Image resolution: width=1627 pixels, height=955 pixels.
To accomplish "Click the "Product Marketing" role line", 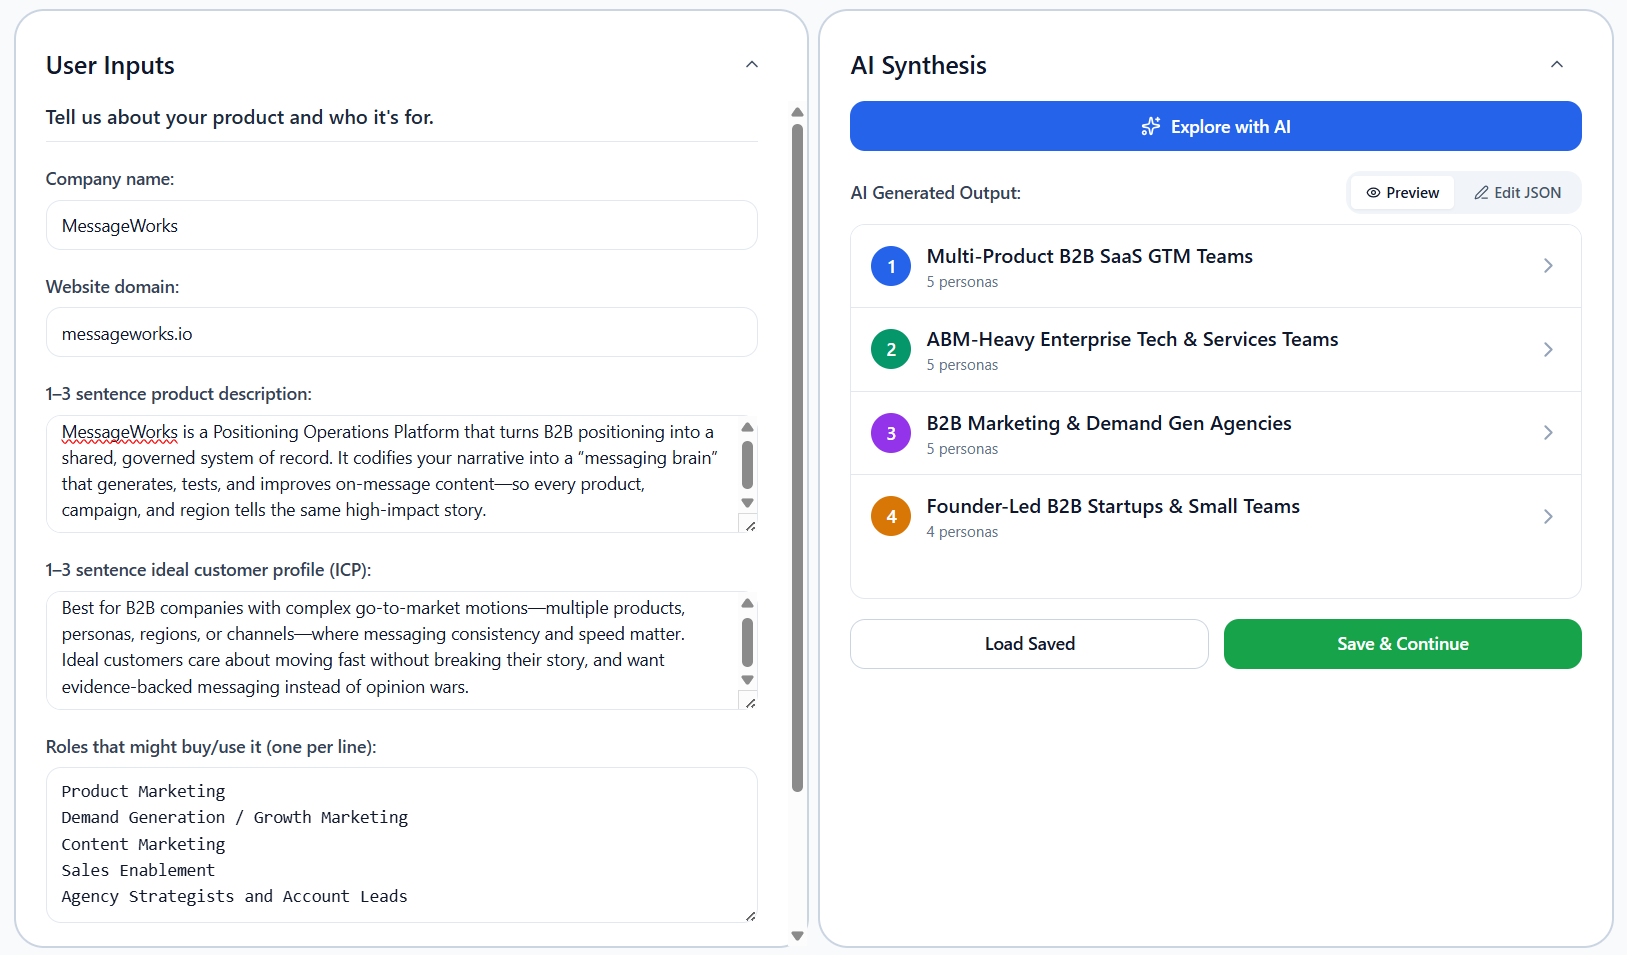I will point(143,791).
